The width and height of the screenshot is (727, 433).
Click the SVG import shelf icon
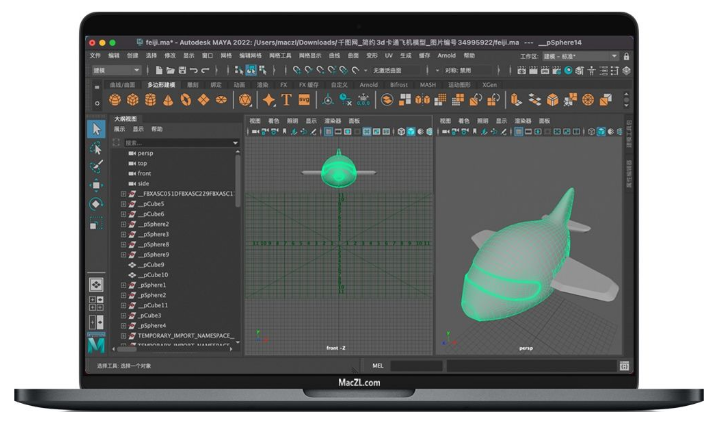click(x=304, y=100)
